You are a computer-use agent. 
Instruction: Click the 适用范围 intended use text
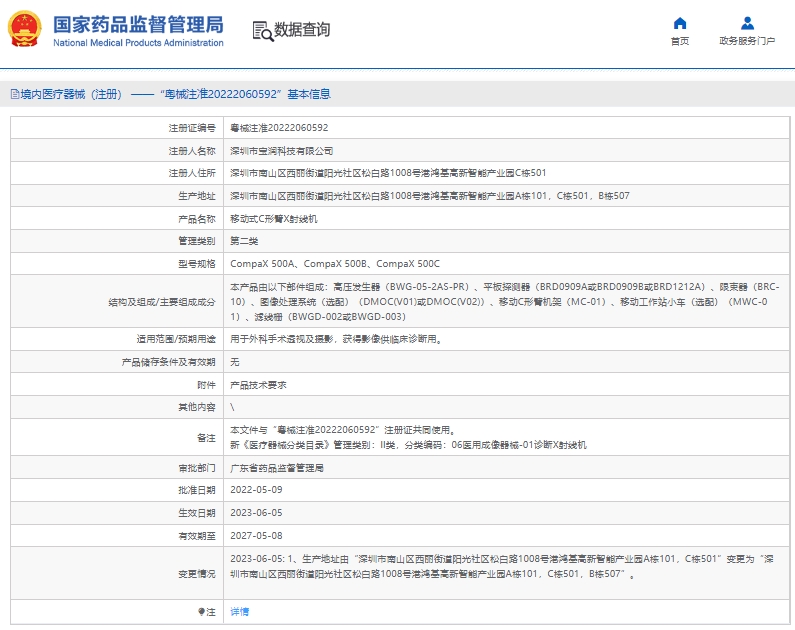(x=337, y=339)
